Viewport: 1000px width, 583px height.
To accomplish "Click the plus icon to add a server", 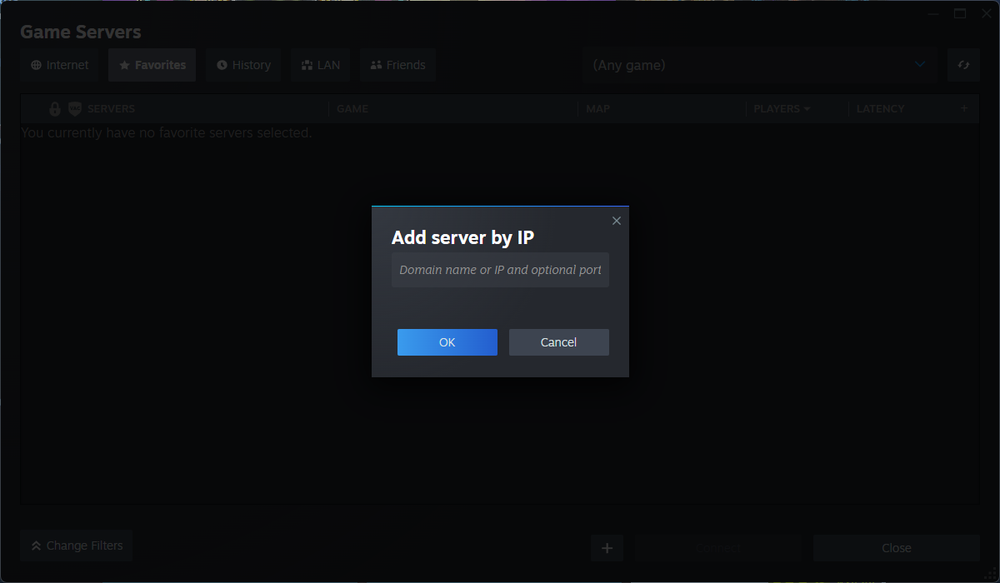I will coord(606,548).
